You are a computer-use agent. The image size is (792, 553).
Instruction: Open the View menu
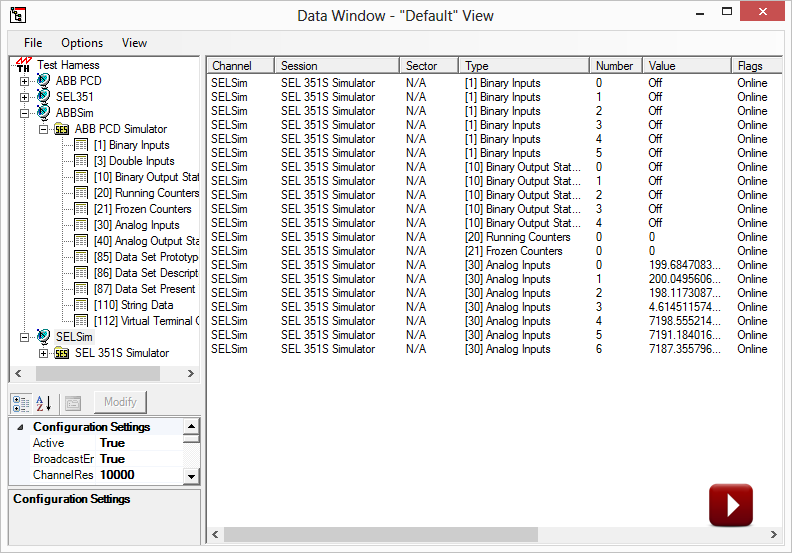pos(134,43)
